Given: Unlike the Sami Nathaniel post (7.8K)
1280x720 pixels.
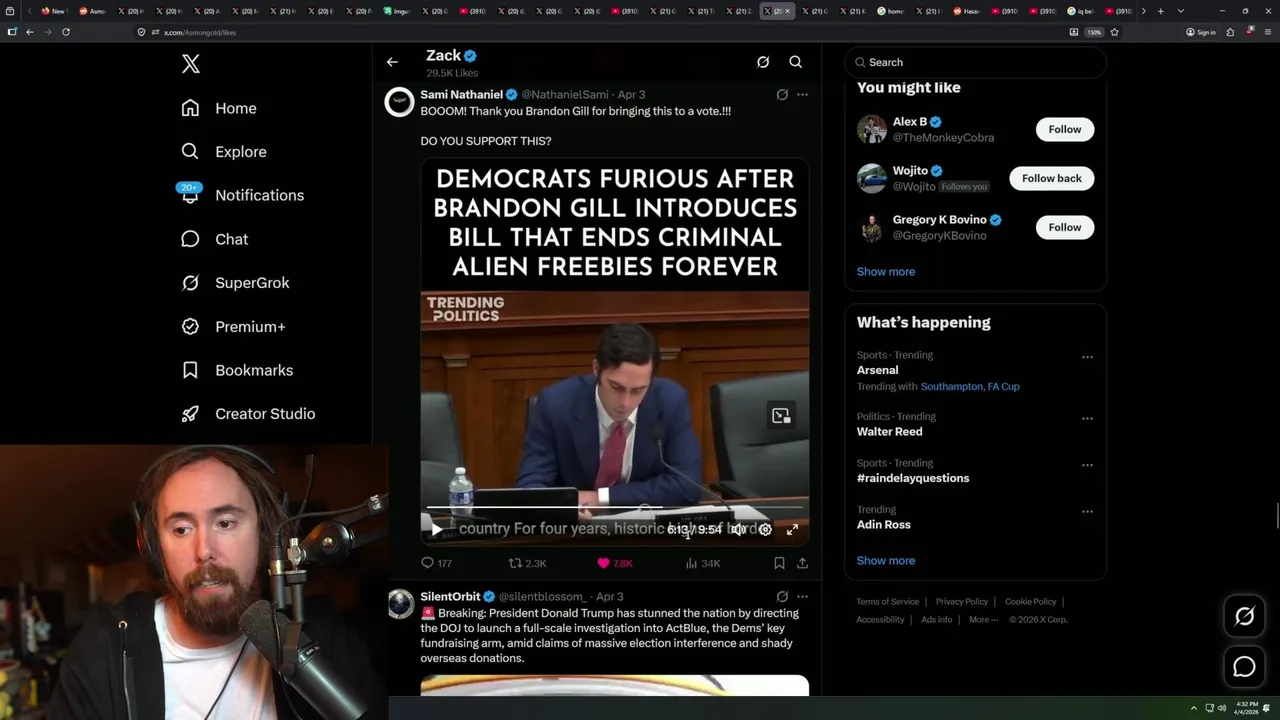Looking at the screenshot, I should tap(615, 563).
